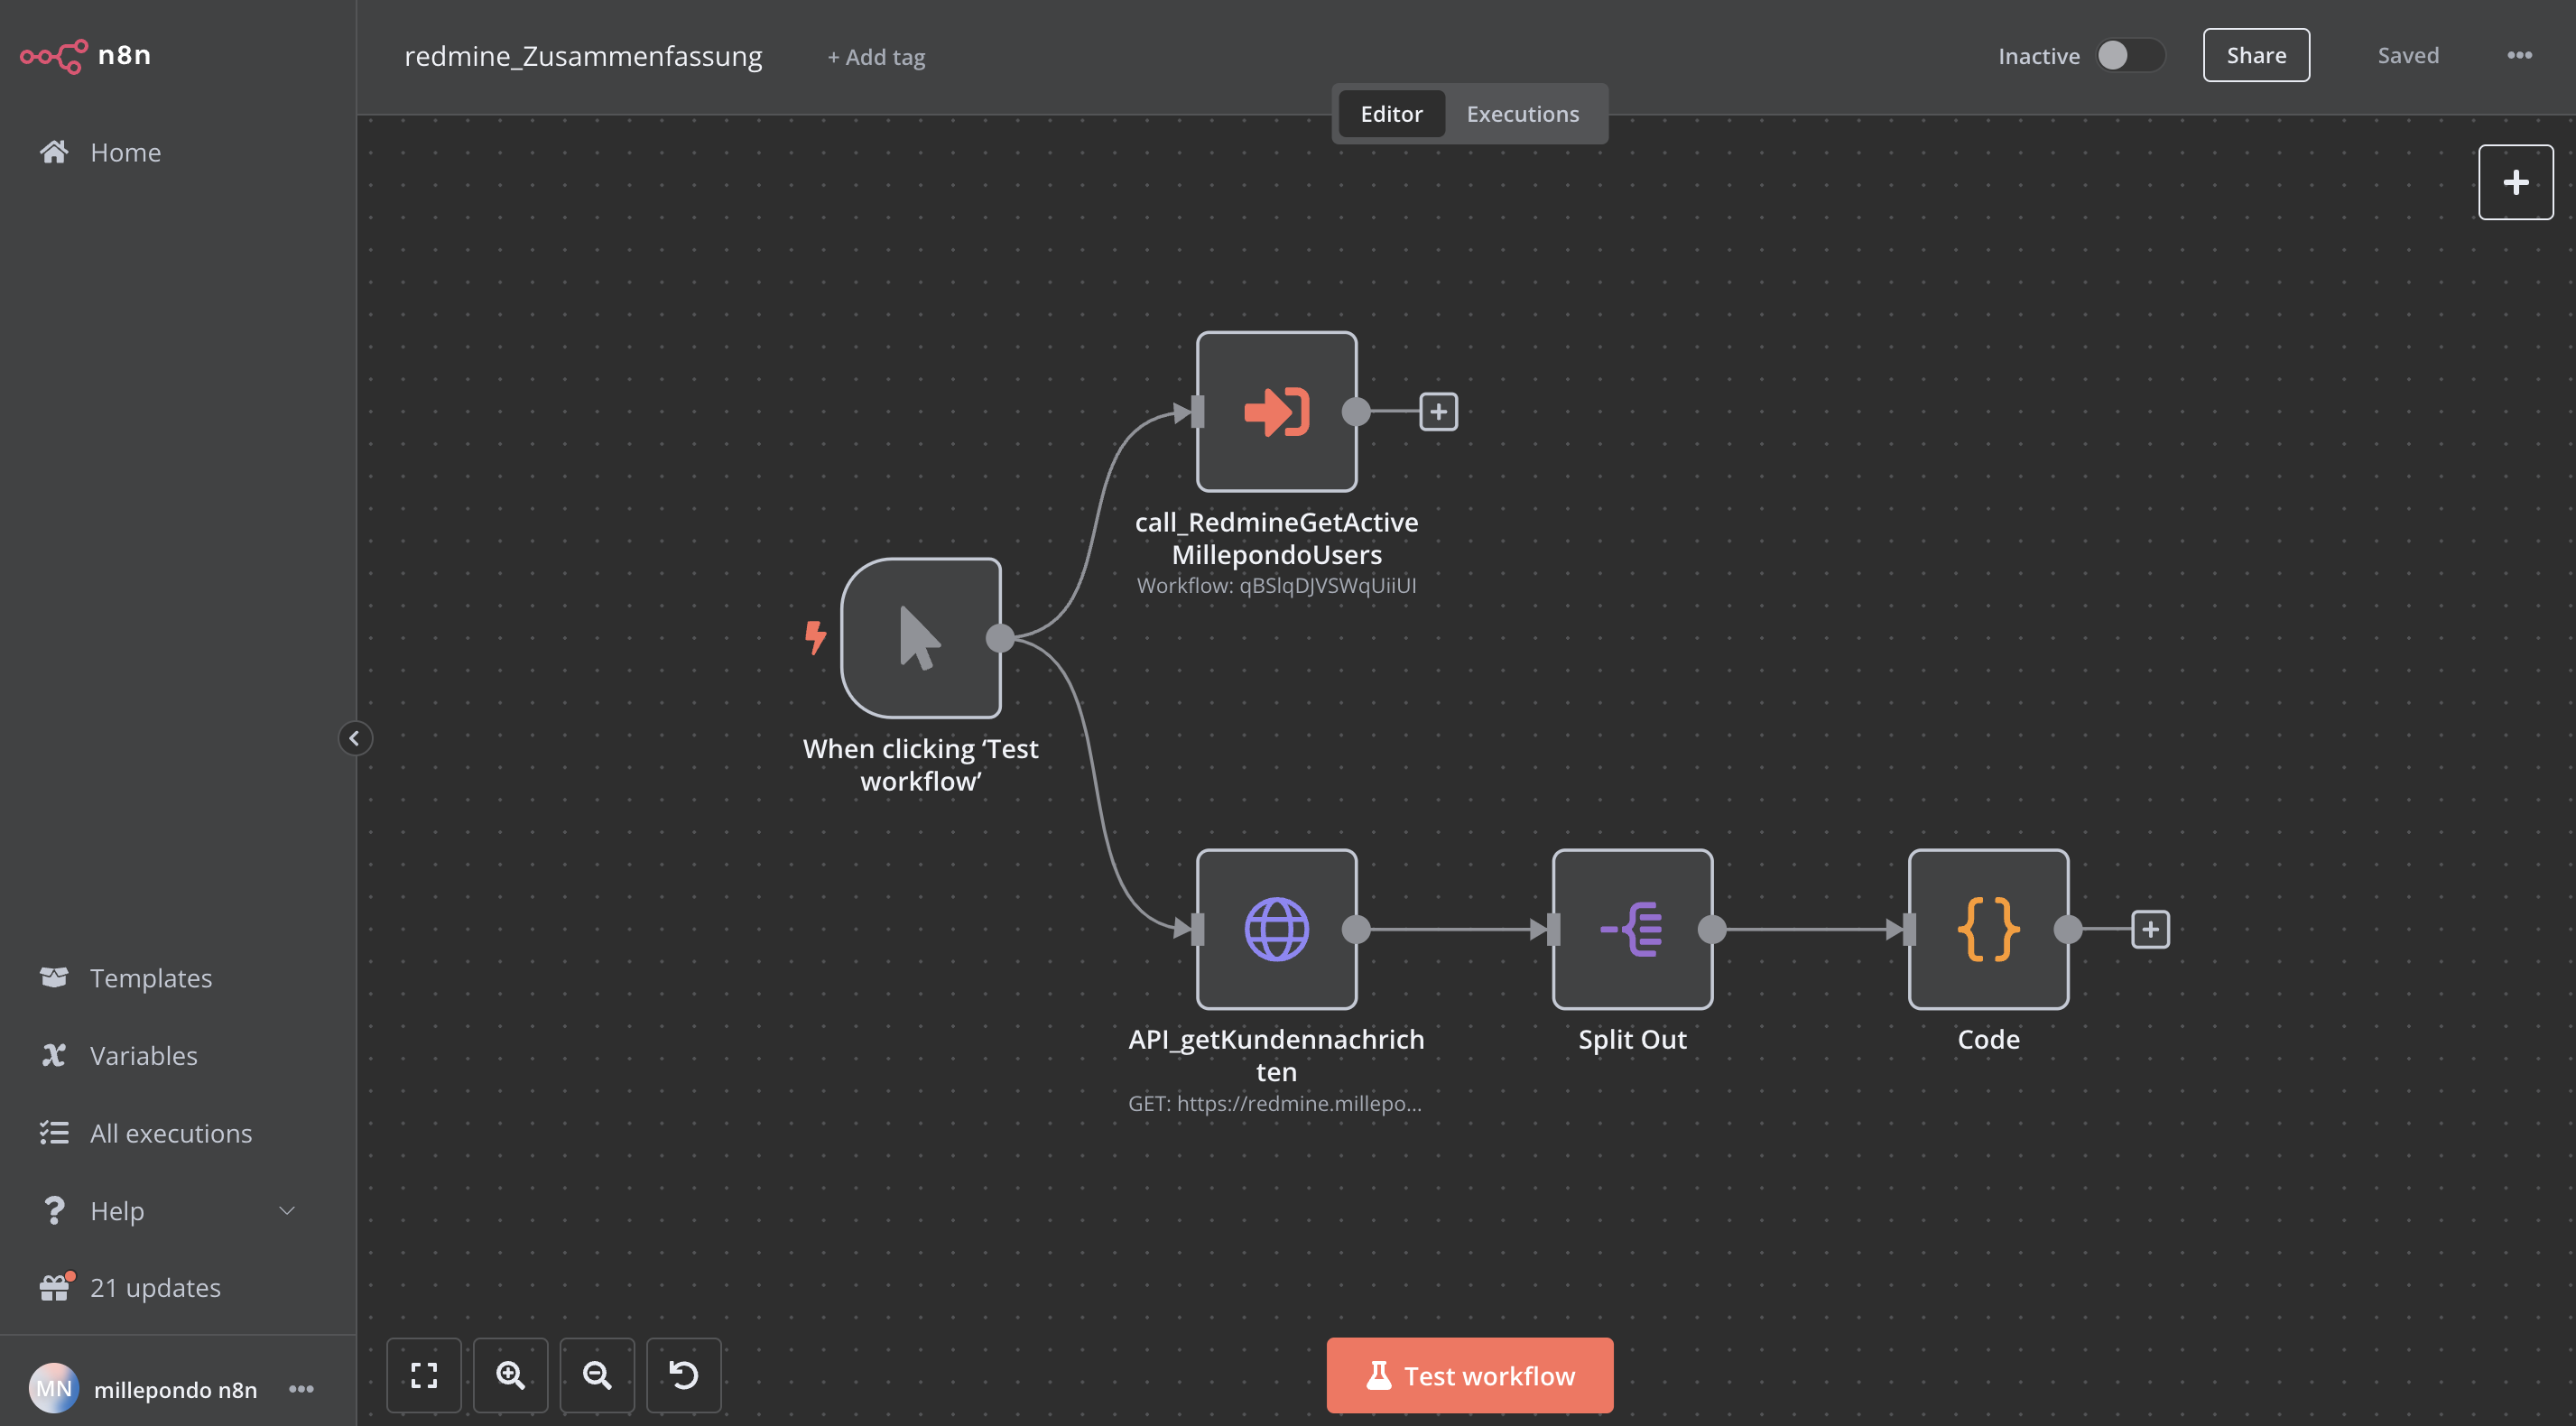
Task: Click the Zoom Out magnifier icon
Action: (x=597, y=1375)
